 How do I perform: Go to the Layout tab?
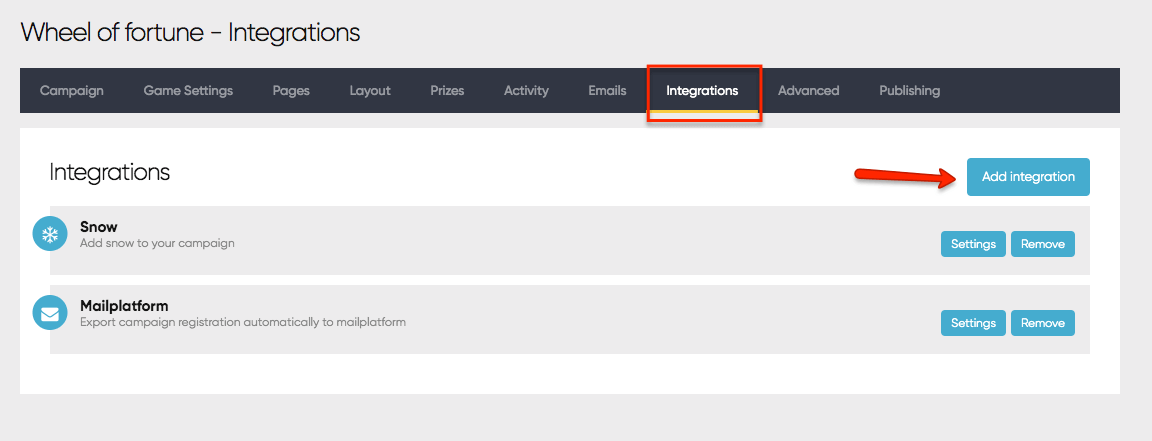(x=370, y=91)
